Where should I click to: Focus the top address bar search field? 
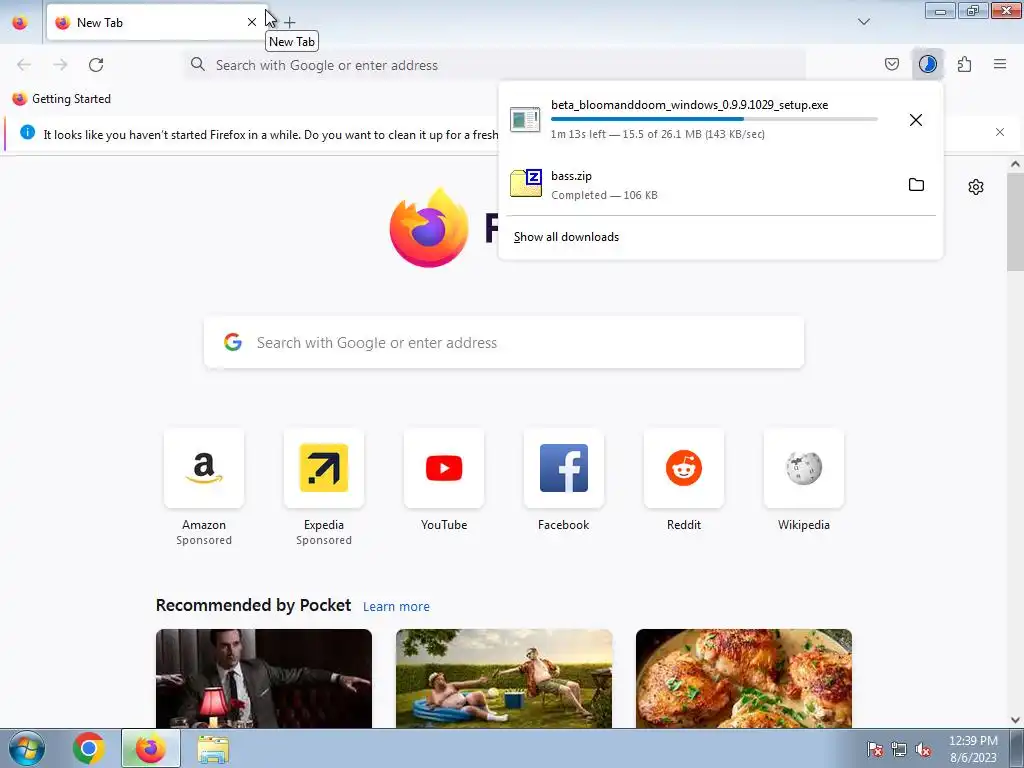tap(494, 65)
